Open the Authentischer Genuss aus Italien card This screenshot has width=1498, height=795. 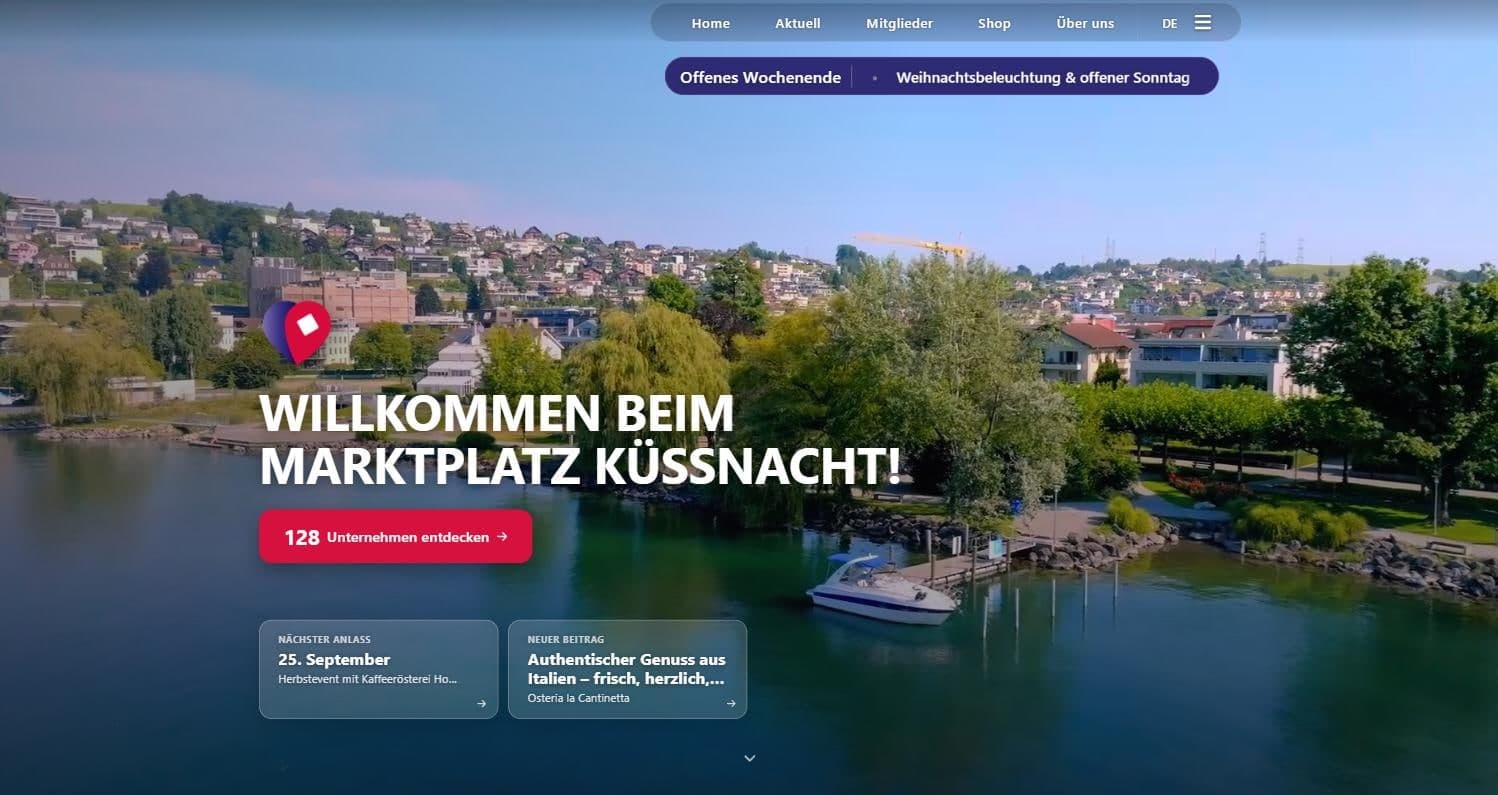(x=627, y=669)
